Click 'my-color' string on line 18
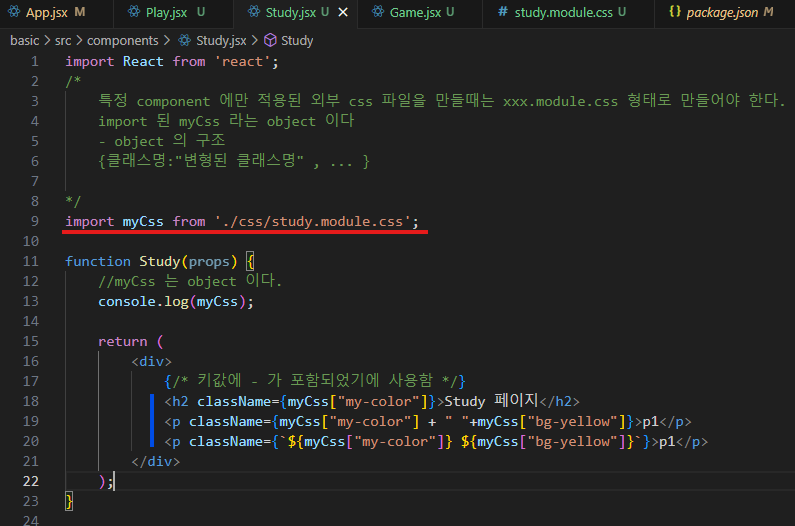795x526 pixels. [378, 402]
